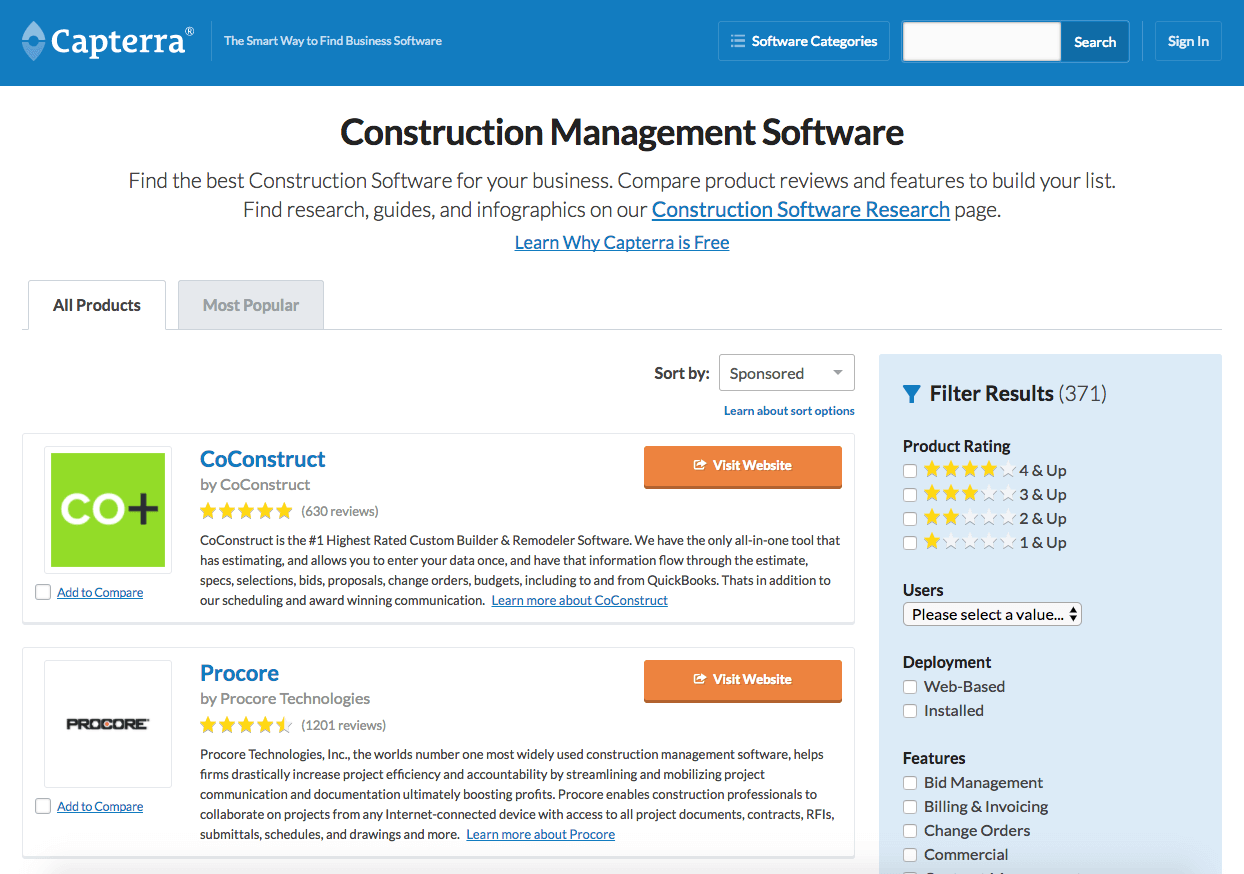This screenshot has height=874, width=1244.
Task: Click CoConstruct's Add to Compare link
Action: 100,593
